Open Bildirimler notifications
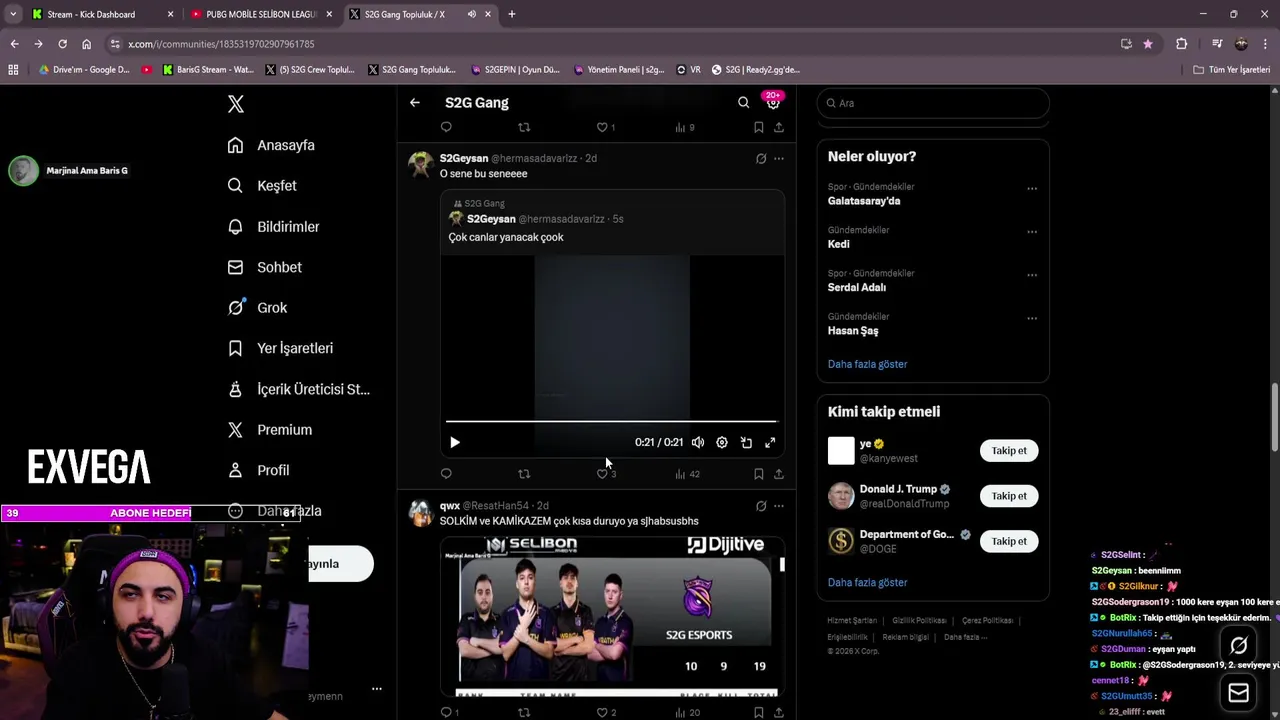 coord(274,227)
